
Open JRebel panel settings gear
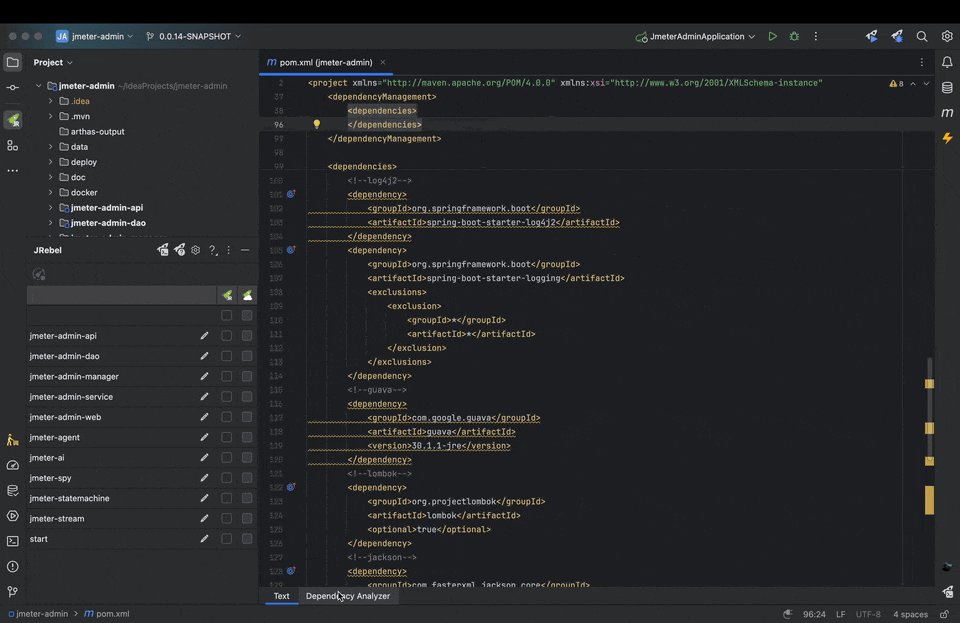tap(195, 250)
